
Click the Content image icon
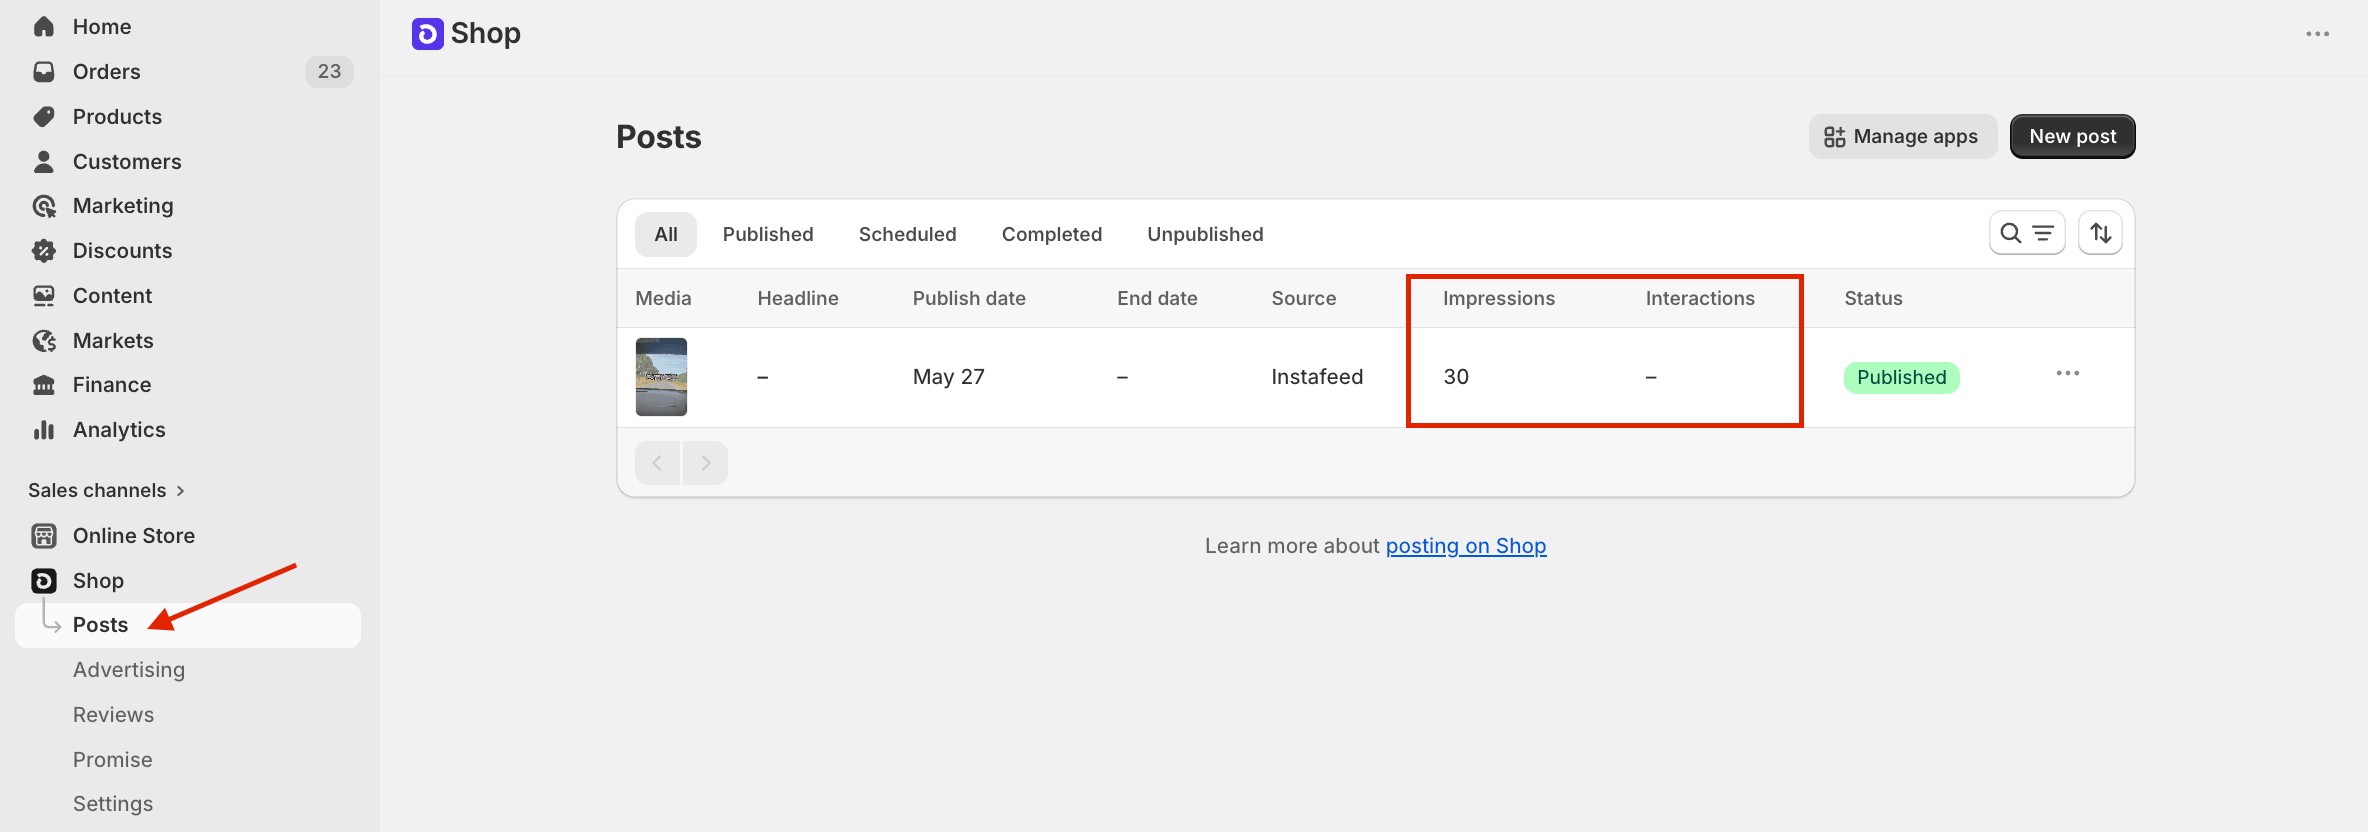[x=44, y=296]
